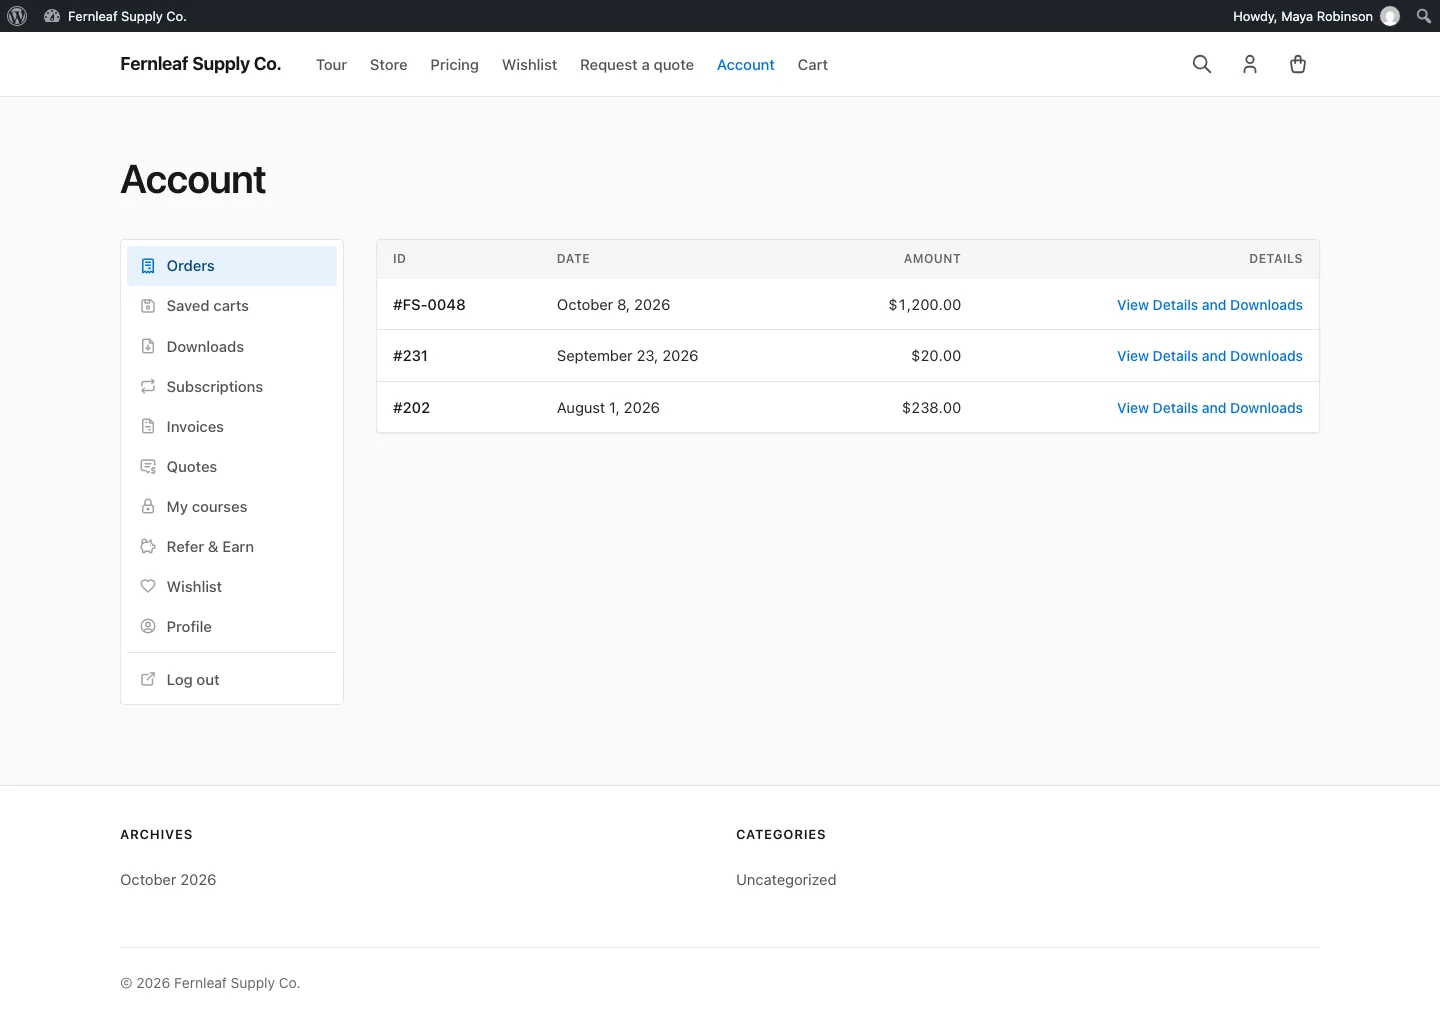The width and height of the screenshot is (1440, 1026).
Task: Click the Wishlist heart icon in sidebar
Action: [148, 586]
